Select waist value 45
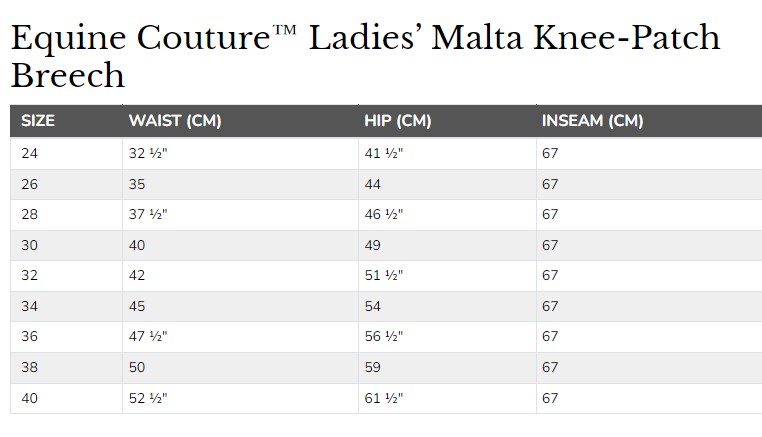This screenshot has width=762, height=437. click(137, 306)
